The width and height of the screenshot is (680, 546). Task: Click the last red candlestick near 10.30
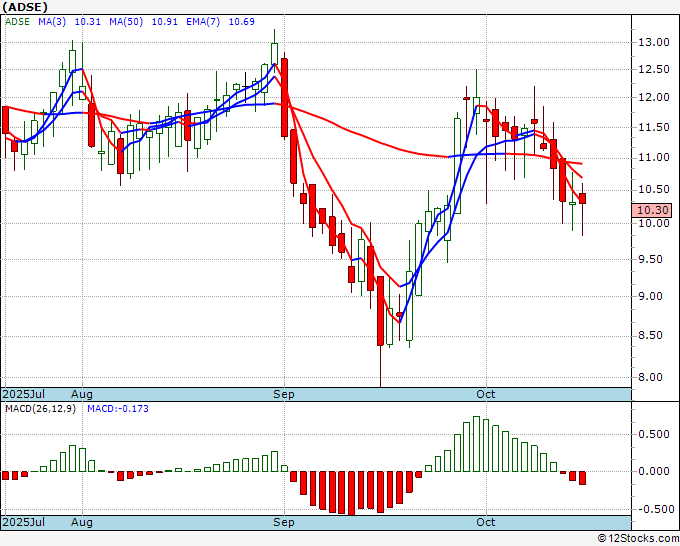tap(582, 199)
